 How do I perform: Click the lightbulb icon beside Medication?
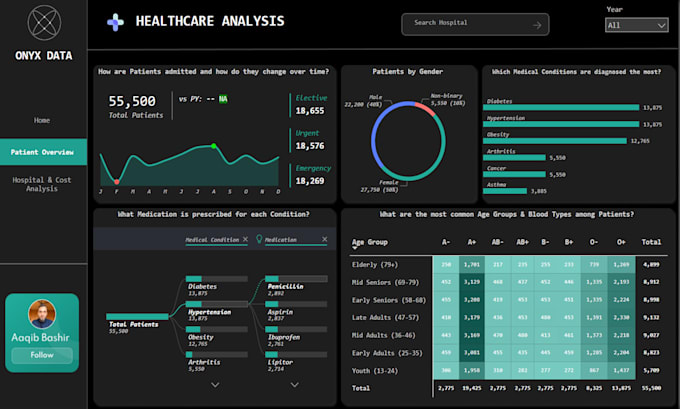(259, 239)
